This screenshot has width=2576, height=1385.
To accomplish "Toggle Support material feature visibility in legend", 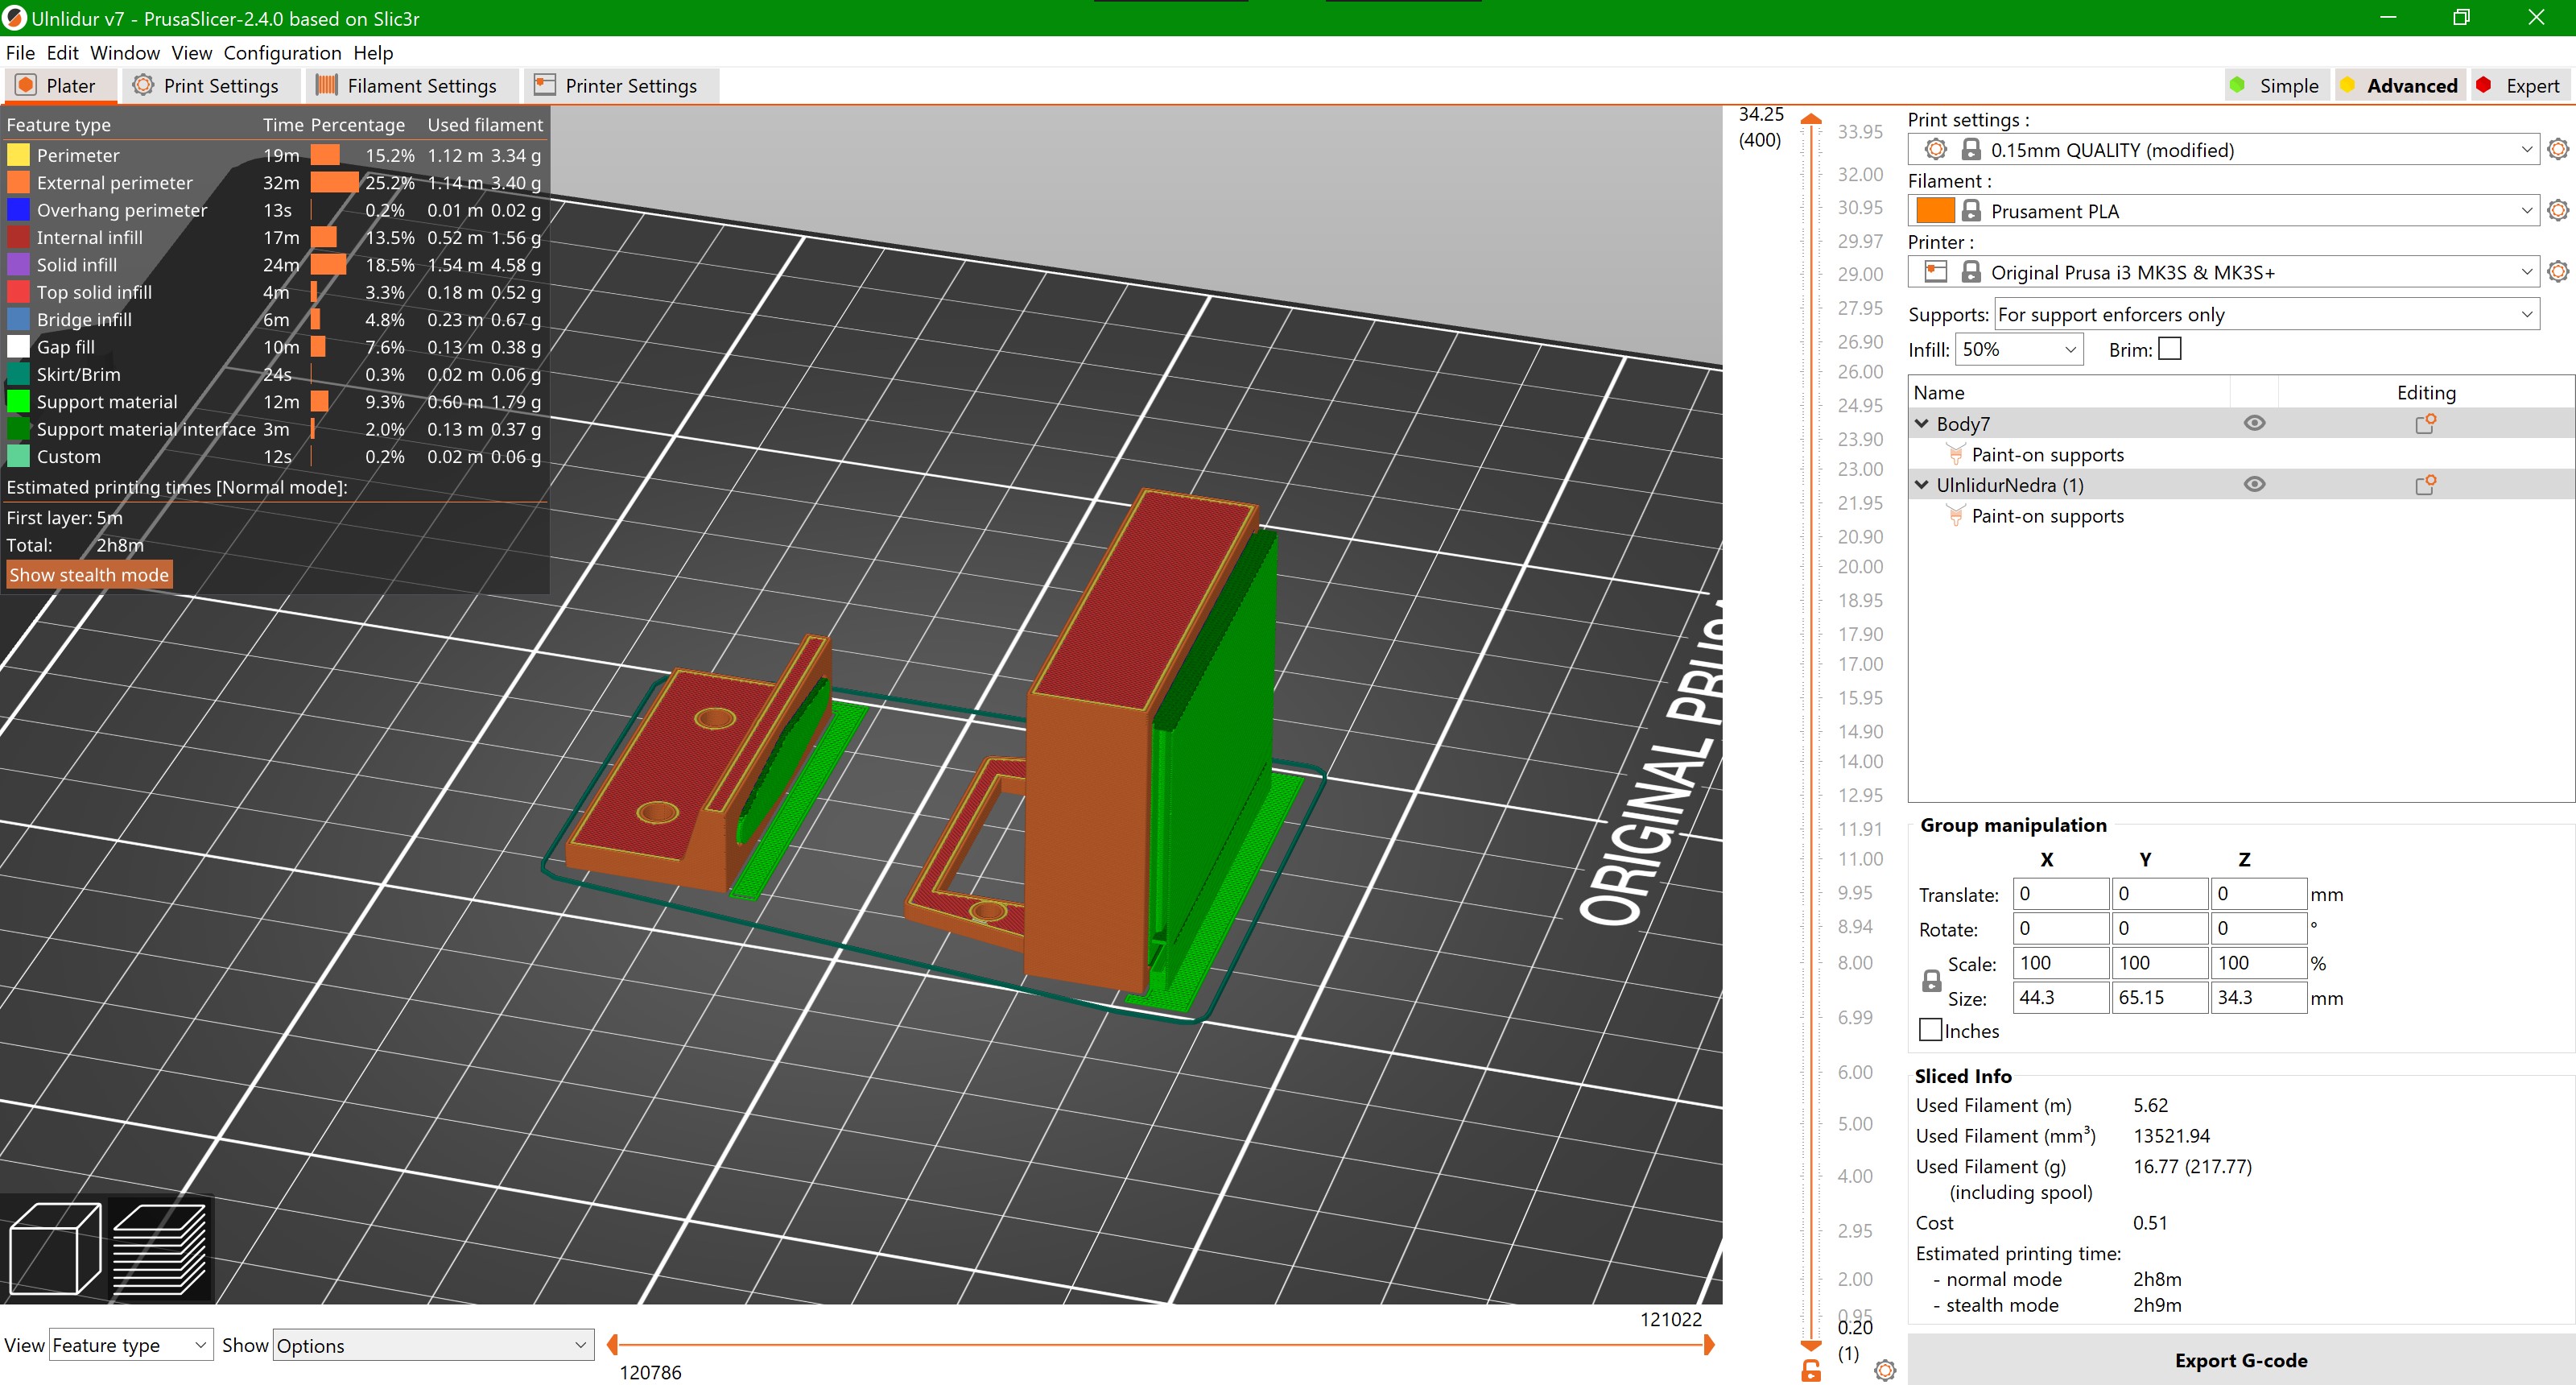I will click(275, 401).
